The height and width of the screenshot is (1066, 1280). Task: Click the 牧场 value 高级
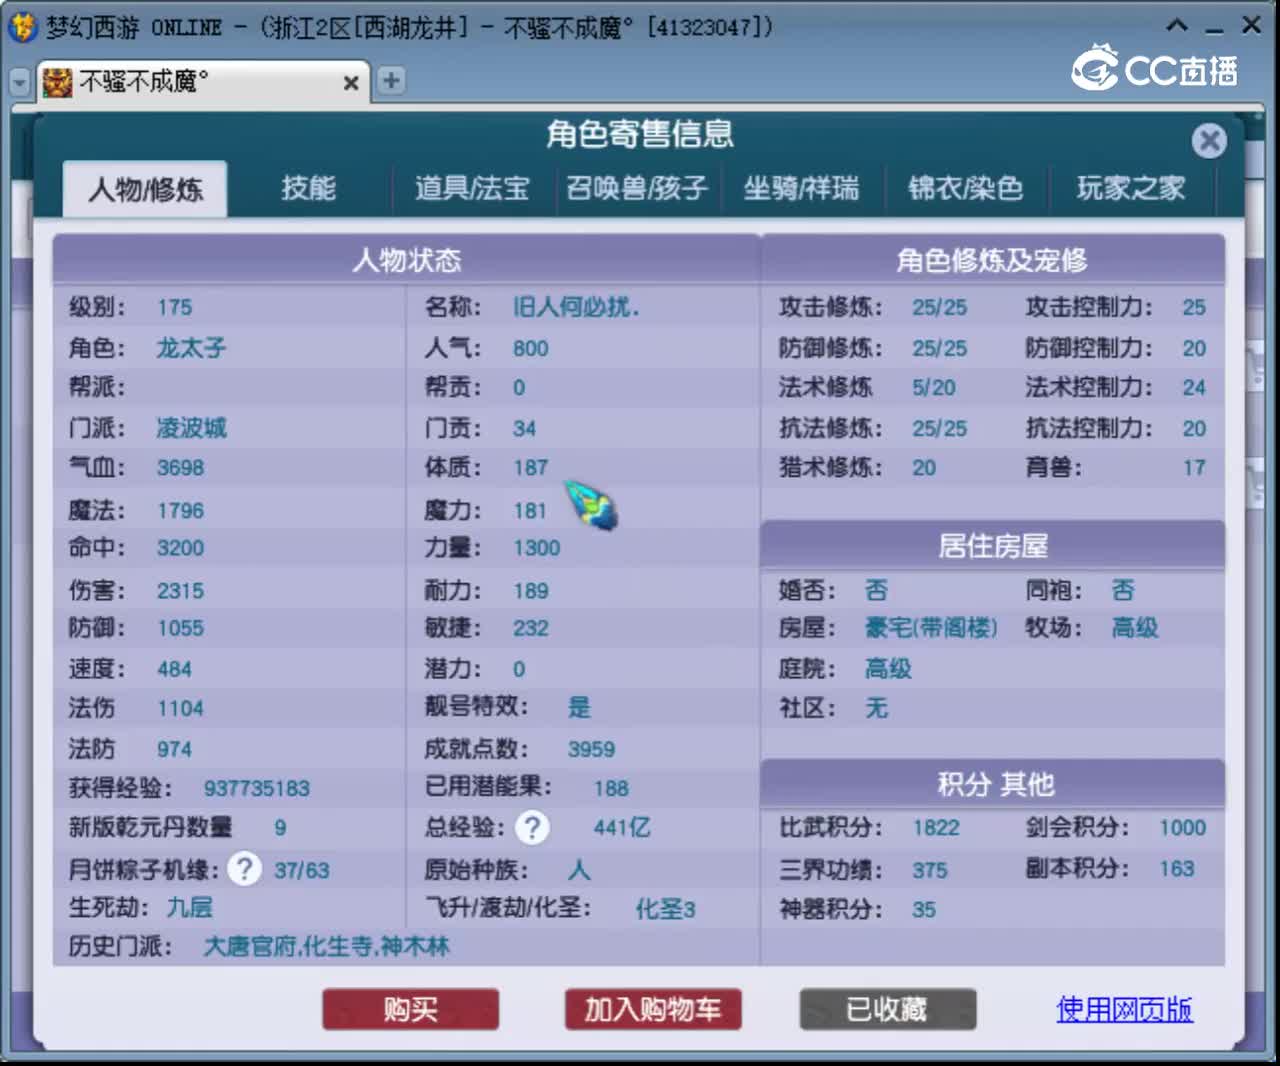tap(1135, 628)
